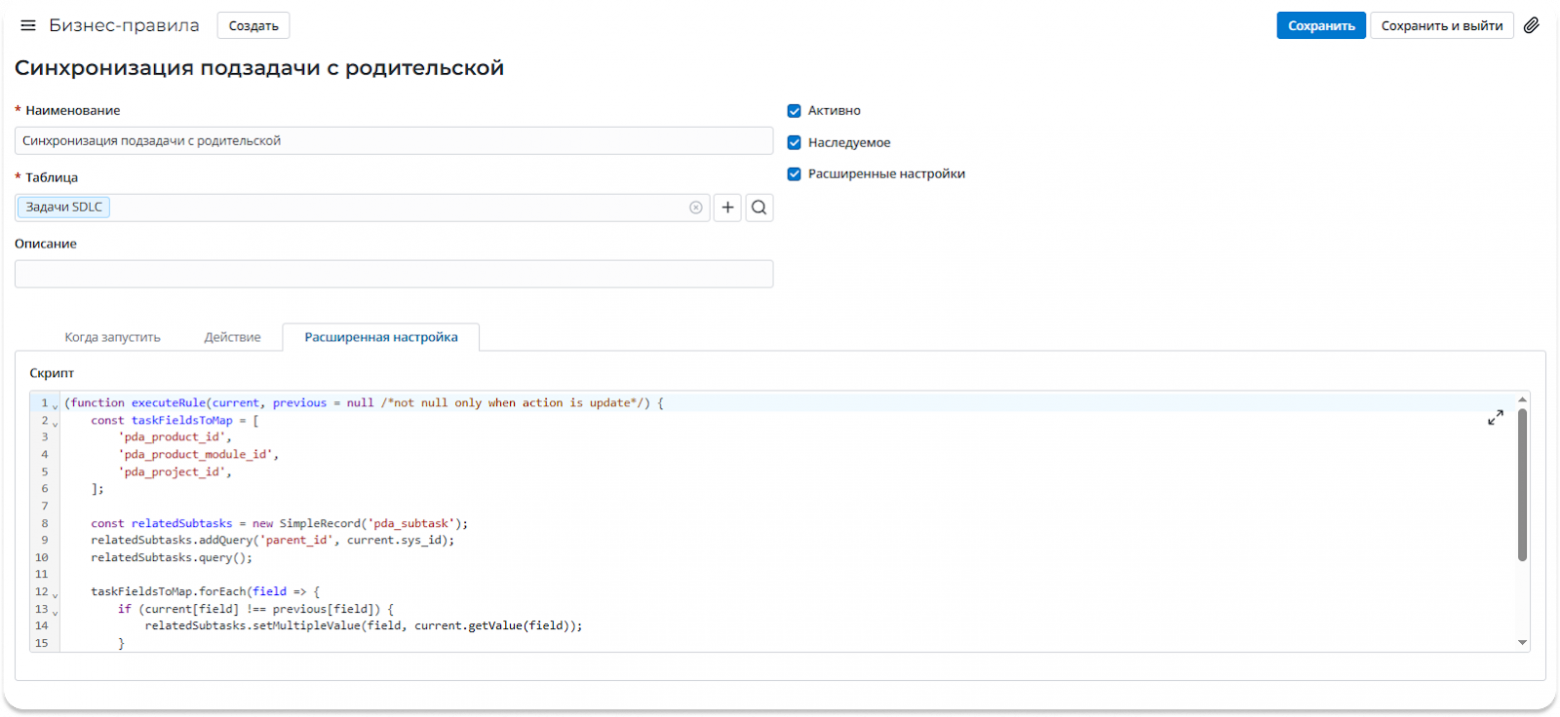Click the 'Создать' button
Screen dimensions: 1560x717
[253, 25]
